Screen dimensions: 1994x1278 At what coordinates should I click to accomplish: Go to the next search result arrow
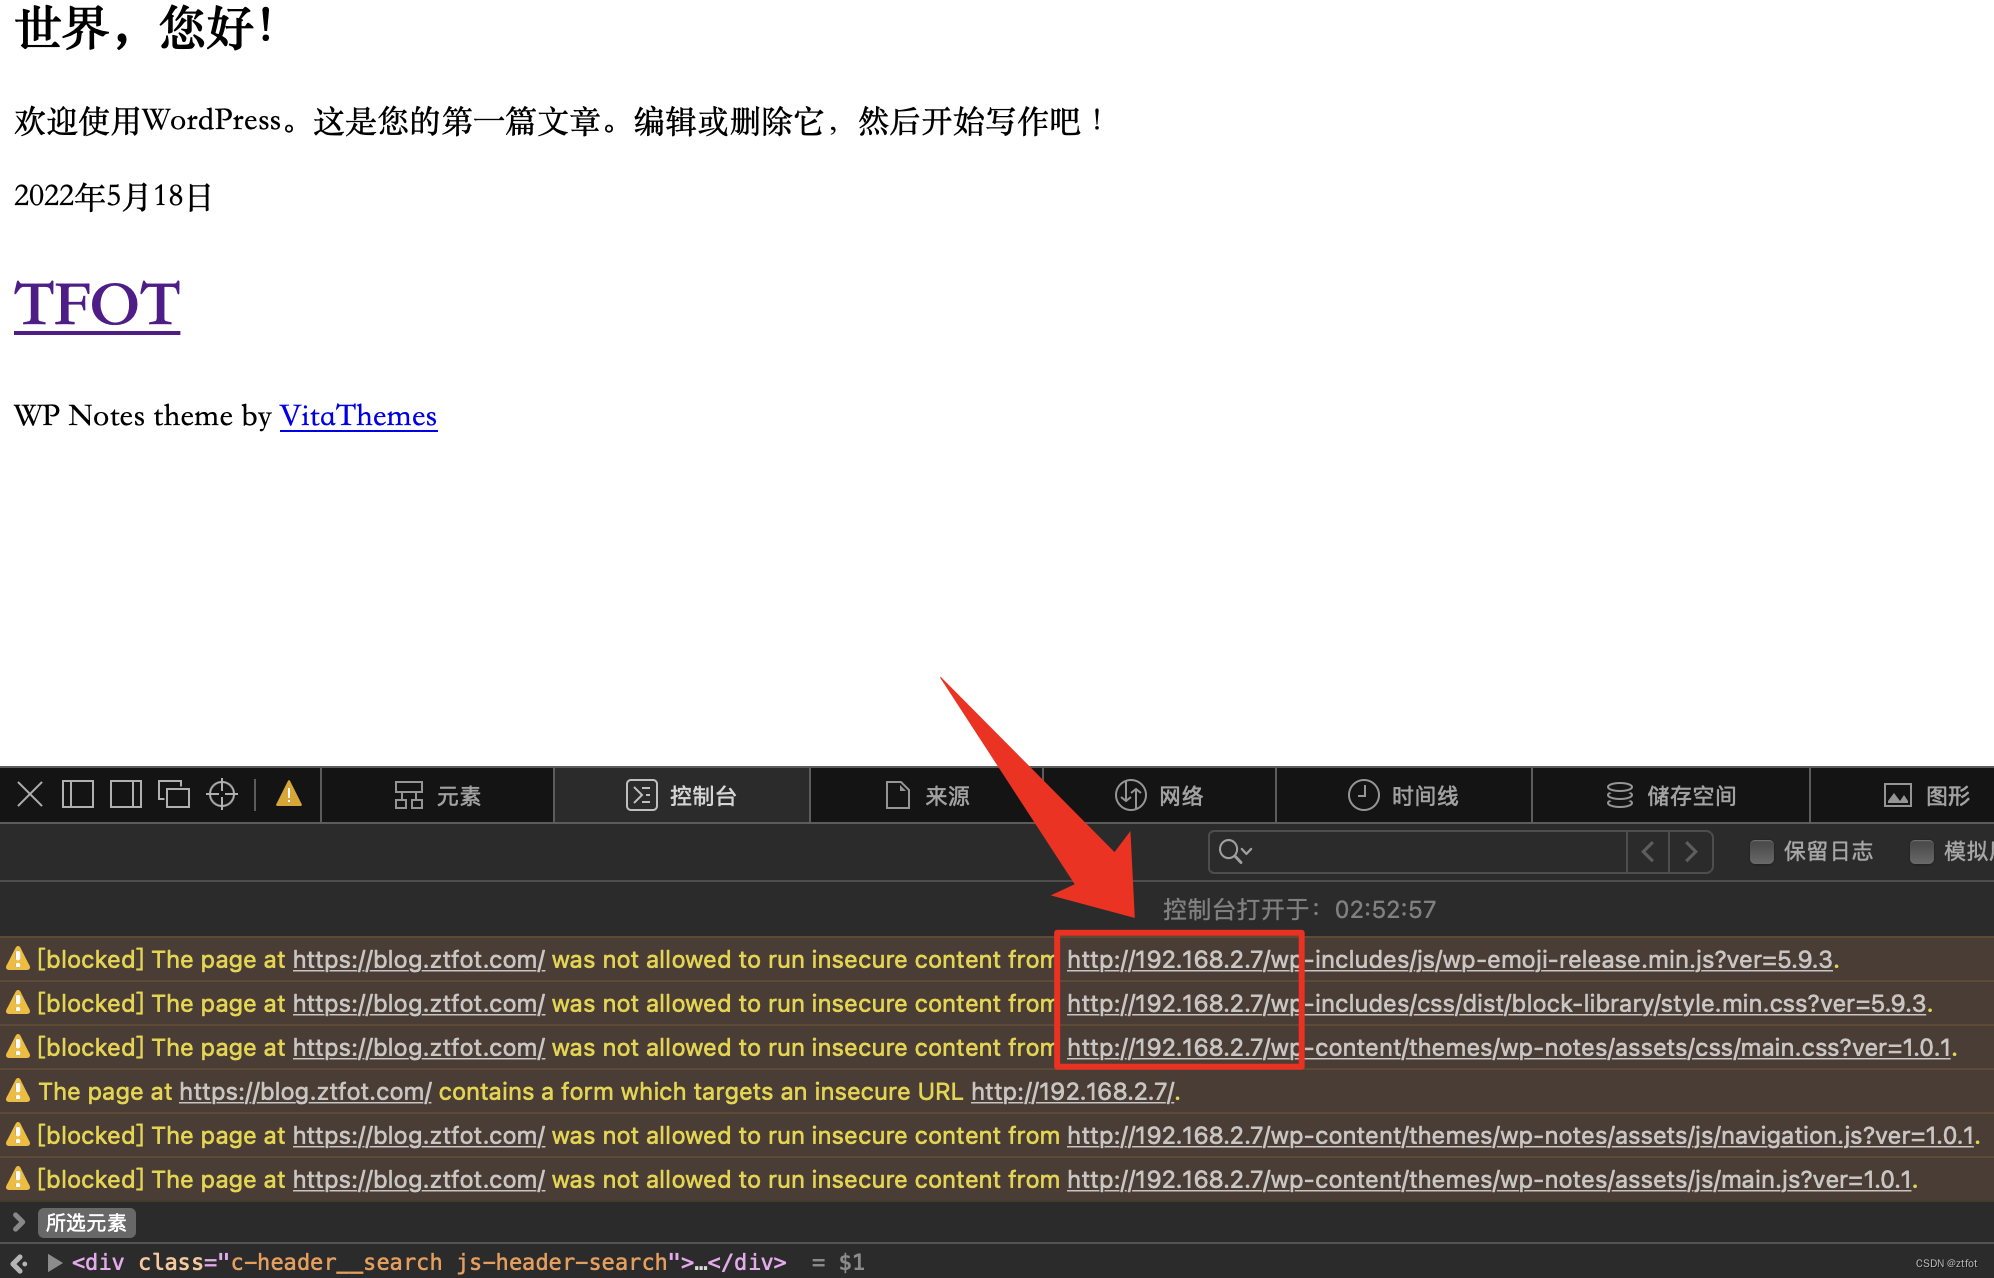[x=1691, y=852]
